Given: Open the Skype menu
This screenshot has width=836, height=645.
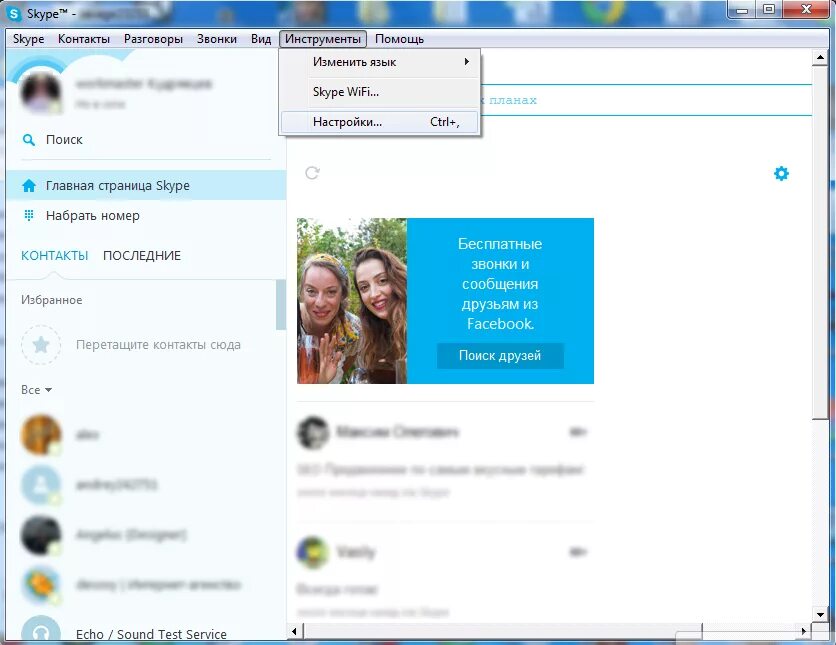Looking at the screenshot, I should pos(29,39).
